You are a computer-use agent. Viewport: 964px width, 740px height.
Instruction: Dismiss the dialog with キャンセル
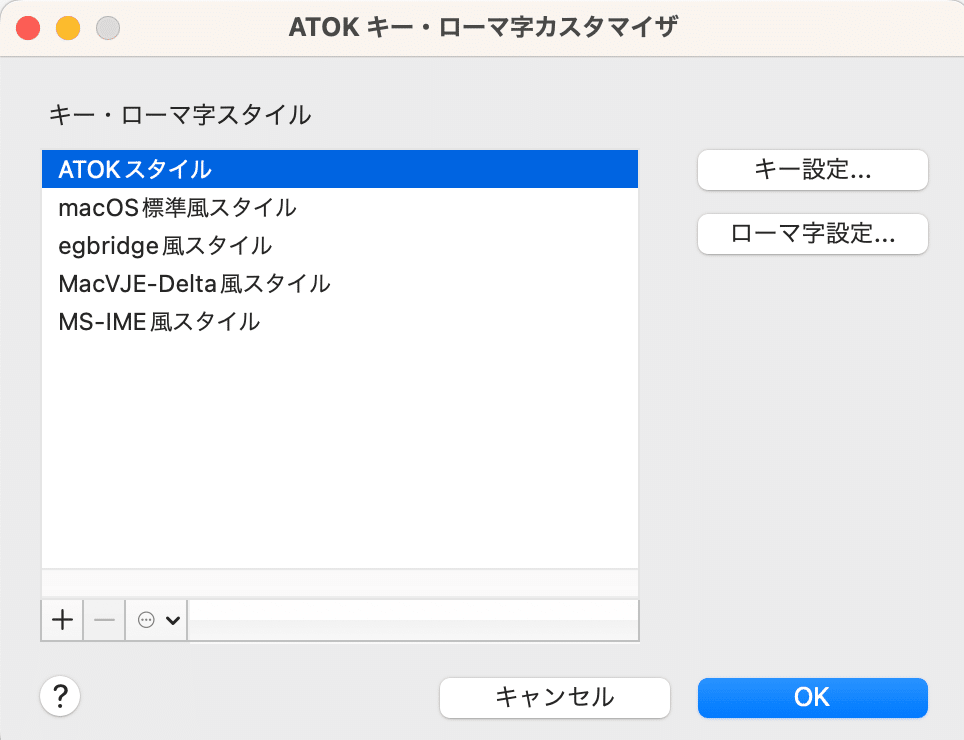pos(554,697)
